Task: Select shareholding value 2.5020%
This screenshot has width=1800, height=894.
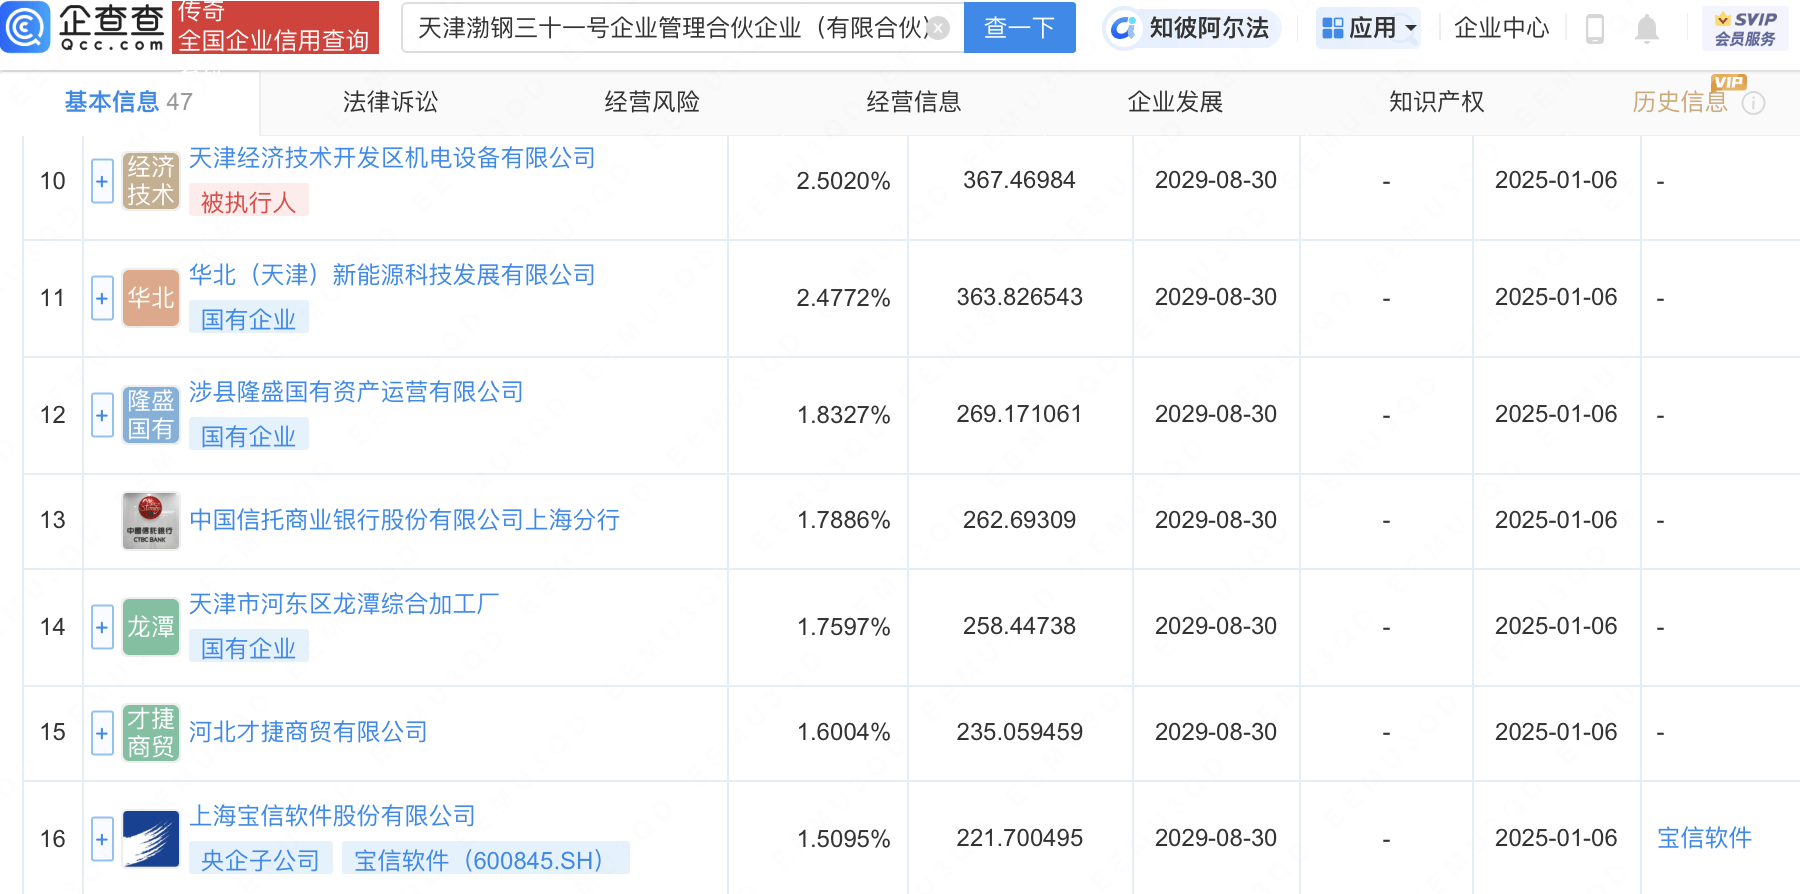Action: 843,181
